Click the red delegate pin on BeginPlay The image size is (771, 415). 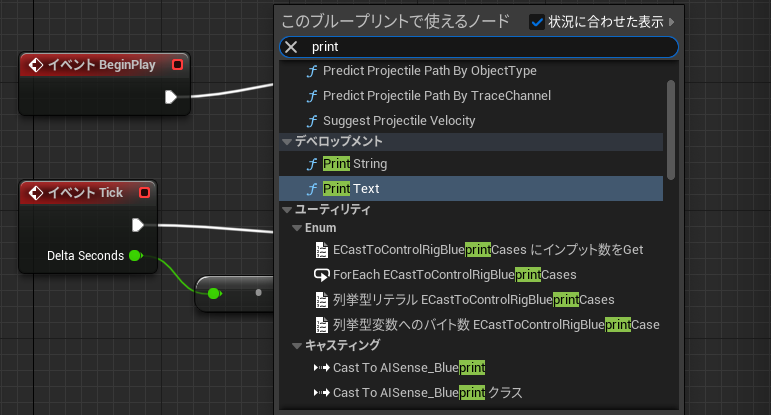[x=177, y=65]
